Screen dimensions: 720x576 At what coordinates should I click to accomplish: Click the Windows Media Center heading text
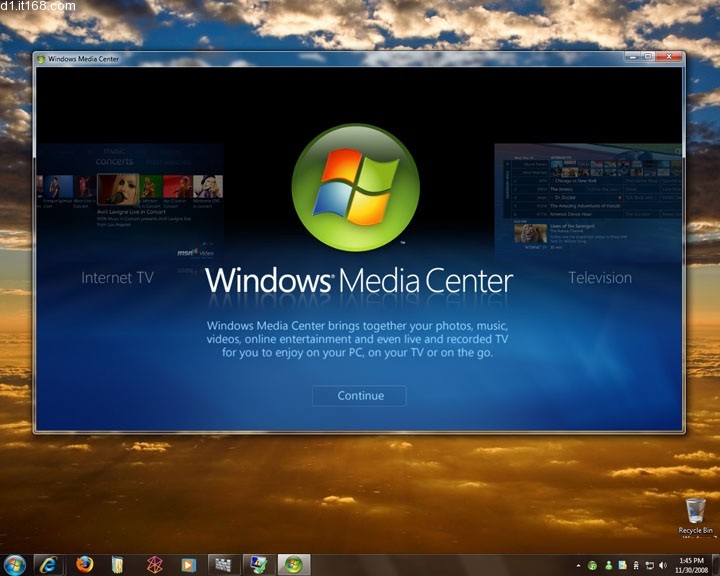pos(359,280)
